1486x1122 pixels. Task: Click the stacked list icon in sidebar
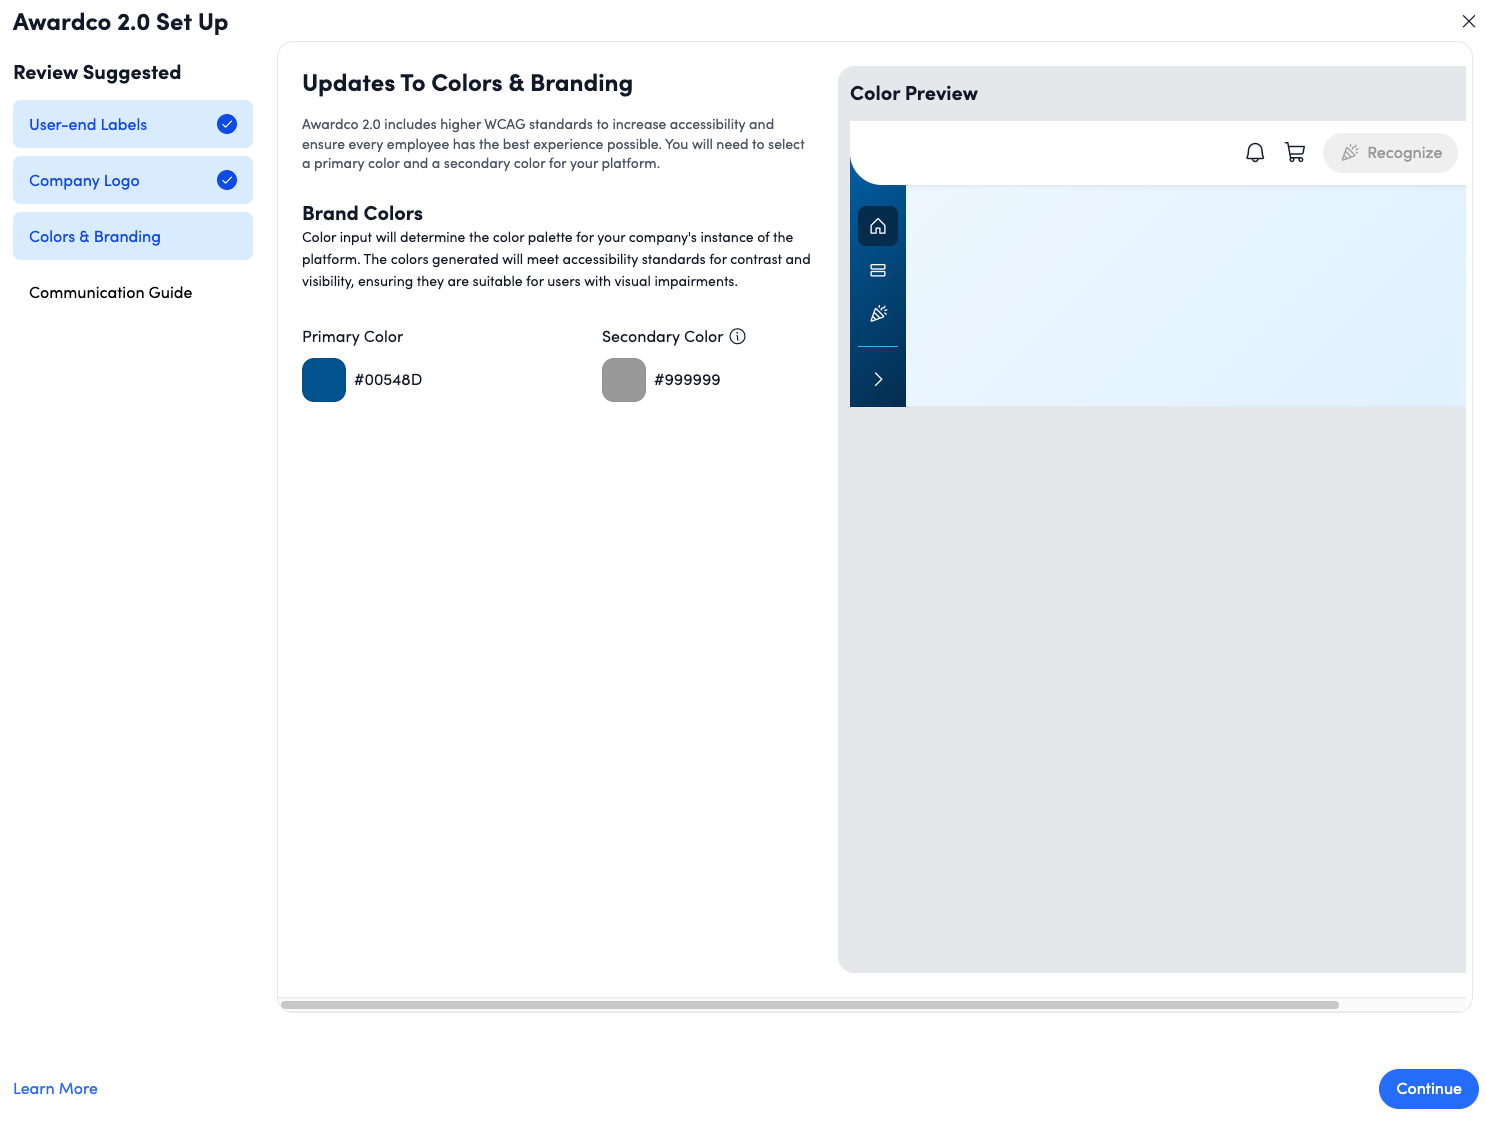[878, 270]
